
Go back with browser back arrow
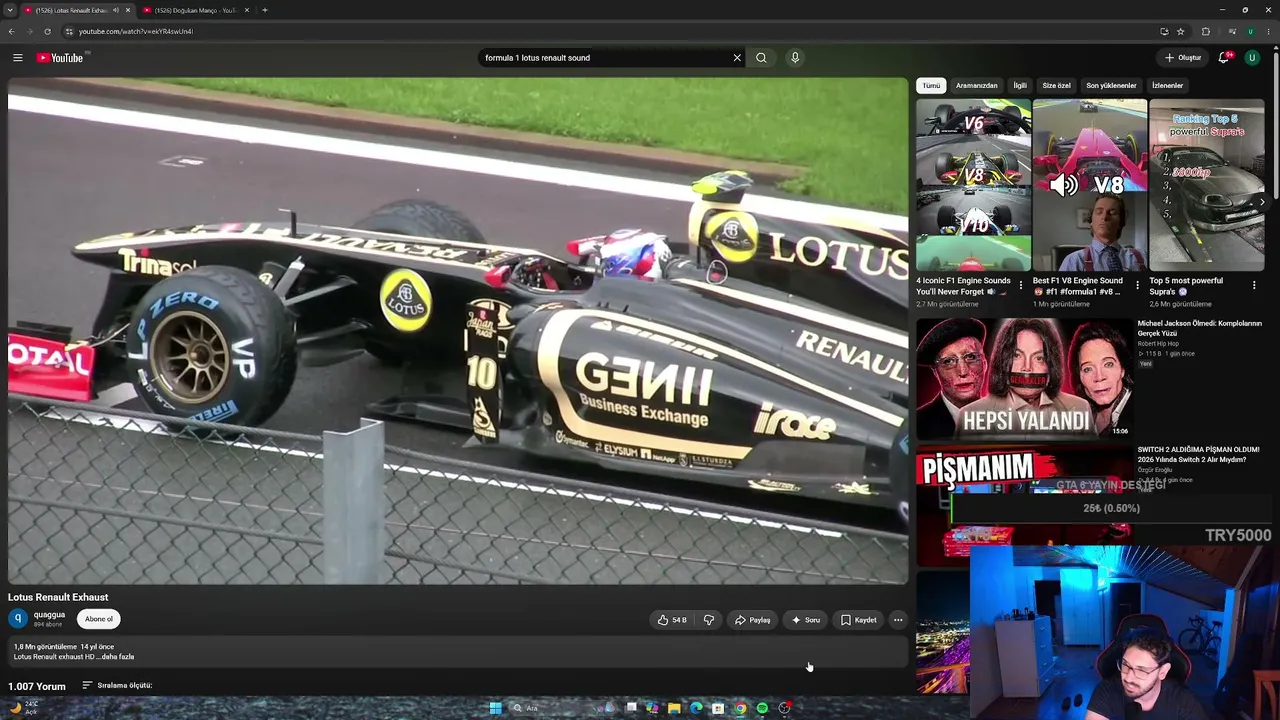point(11,31)
